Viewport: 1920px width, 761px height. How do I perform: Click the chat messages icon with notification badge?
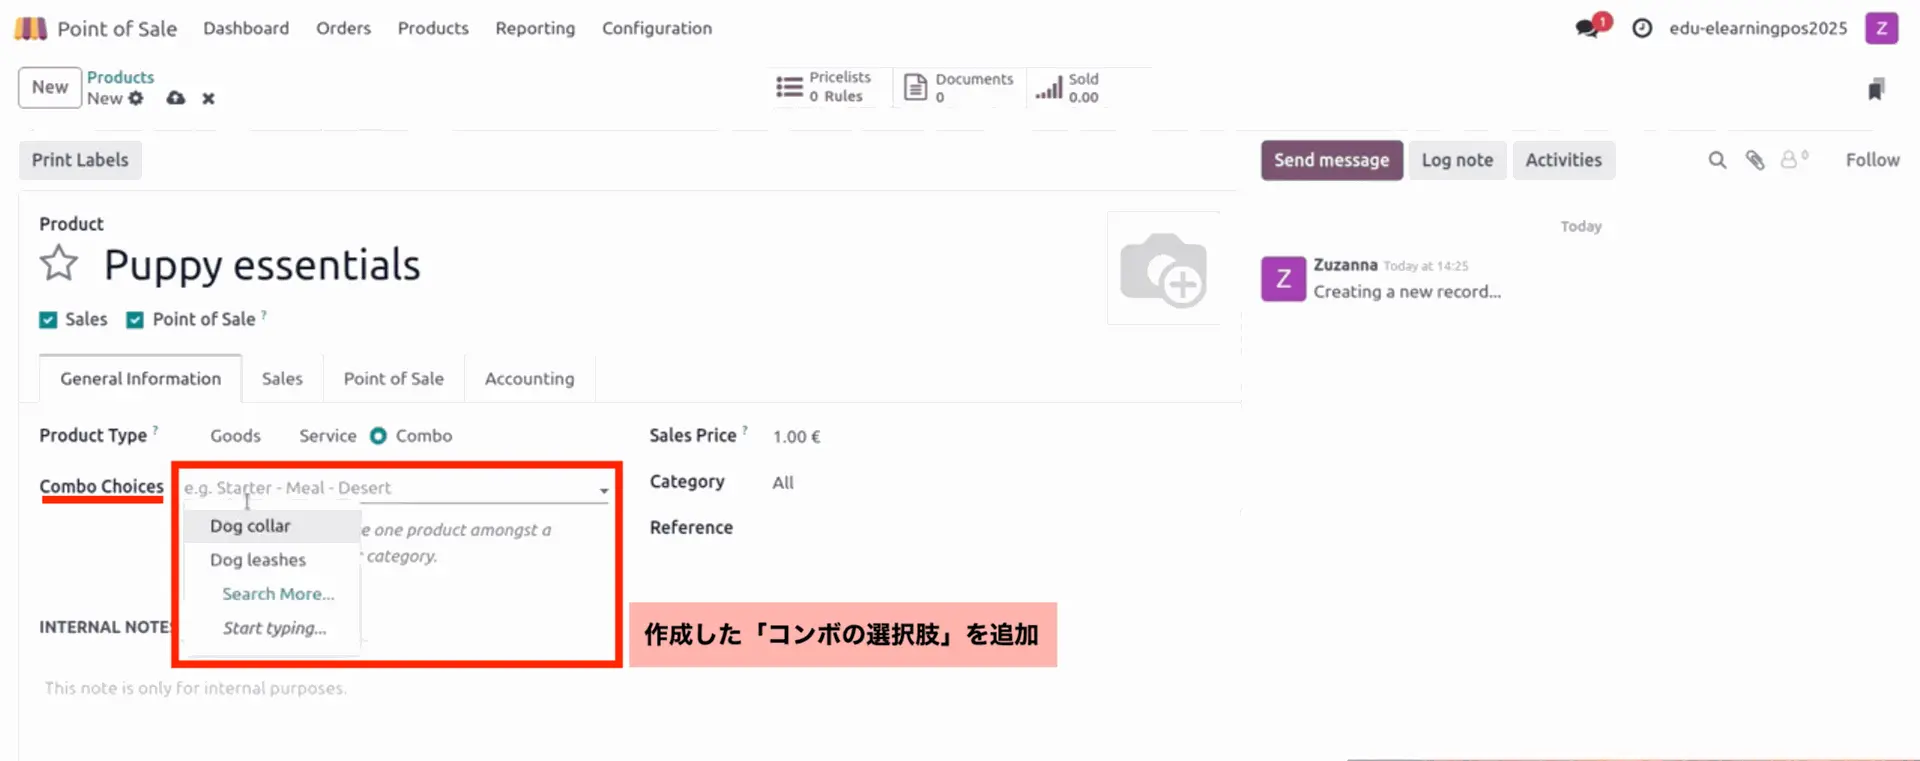[x=1587, y=28]
